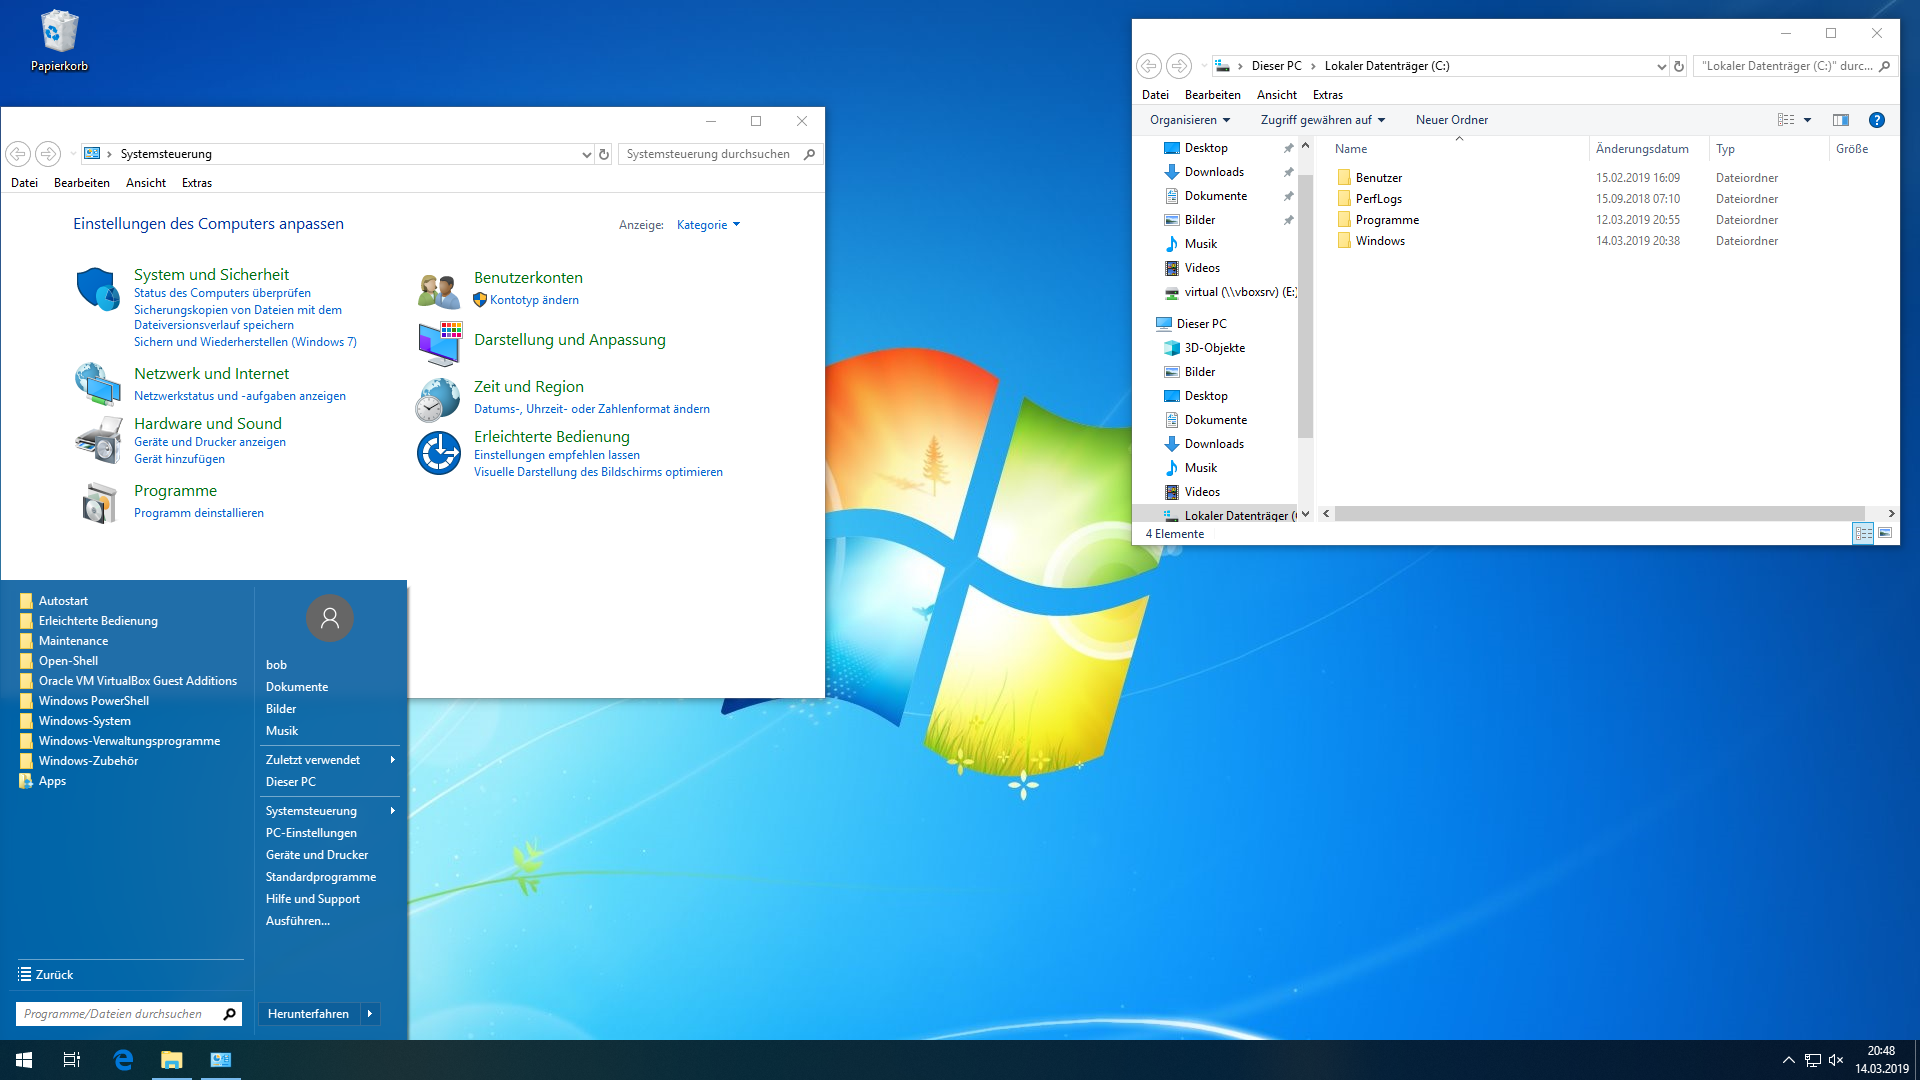The image size is (1920, 1080).
Task: Click Programm deinstallieren link
Action: click(x=199, y=513)
